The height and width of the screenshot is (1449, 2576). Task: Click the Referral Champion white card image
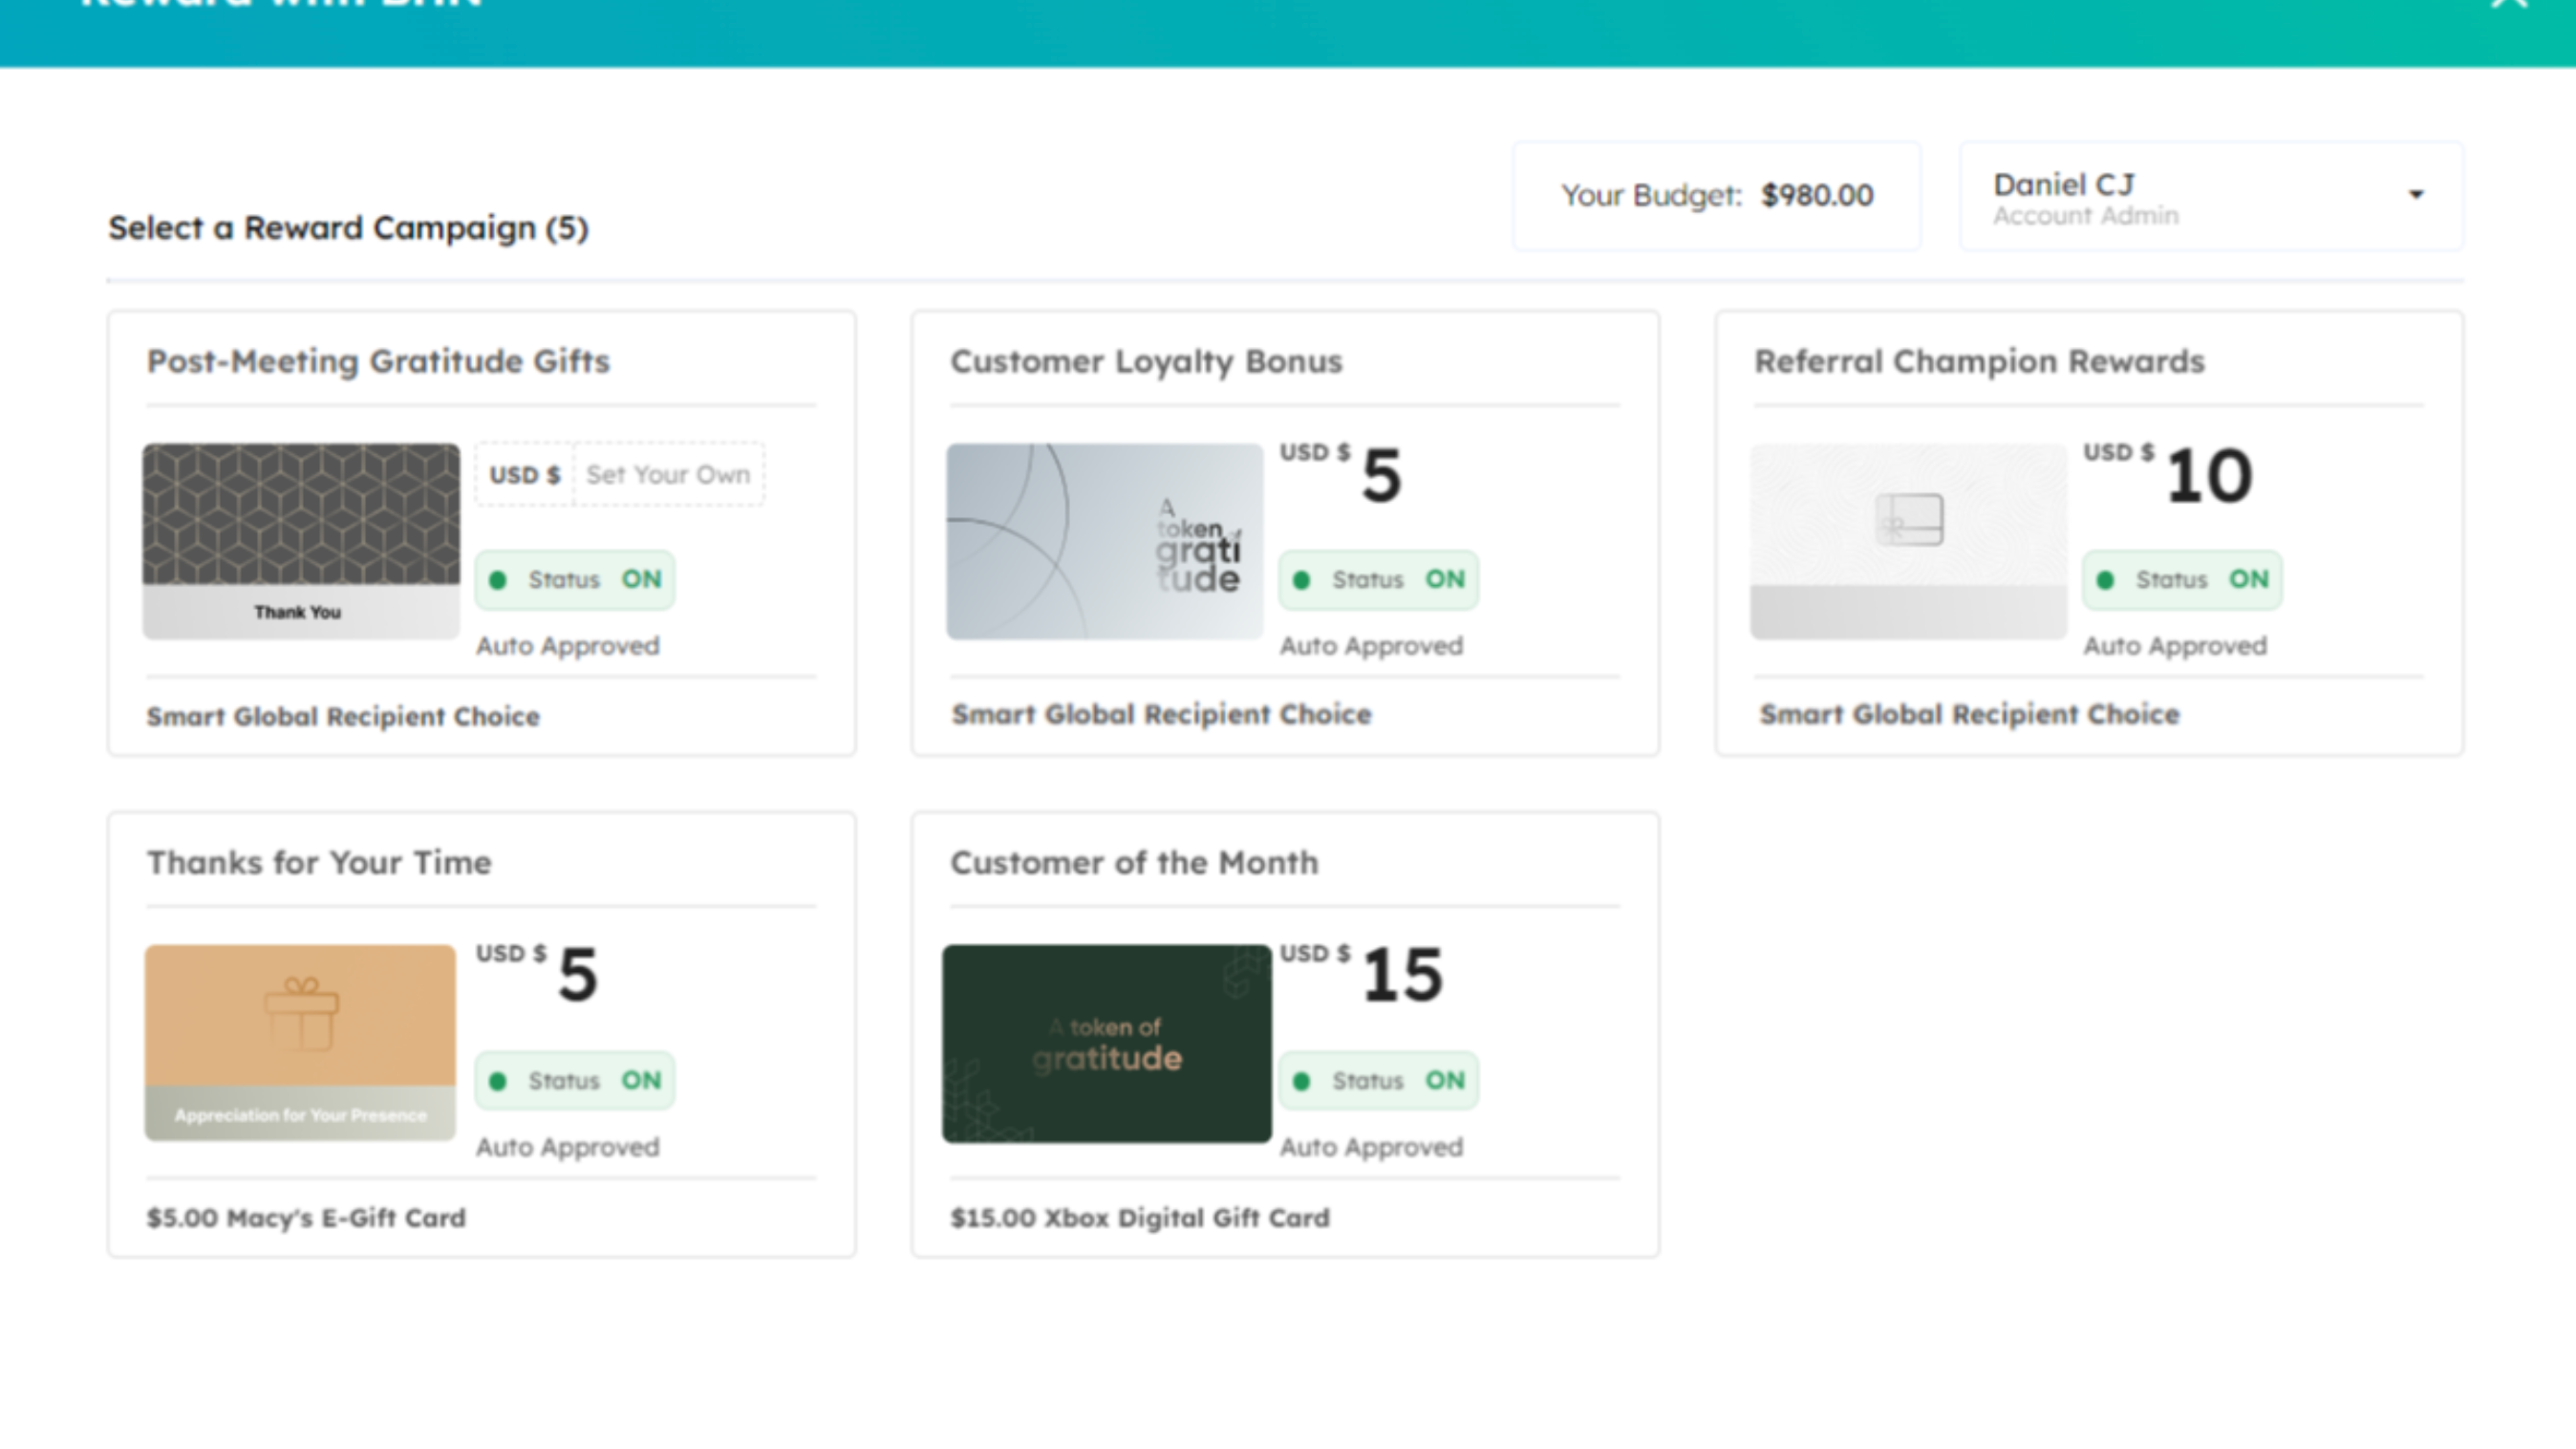tap(1908, 541)
